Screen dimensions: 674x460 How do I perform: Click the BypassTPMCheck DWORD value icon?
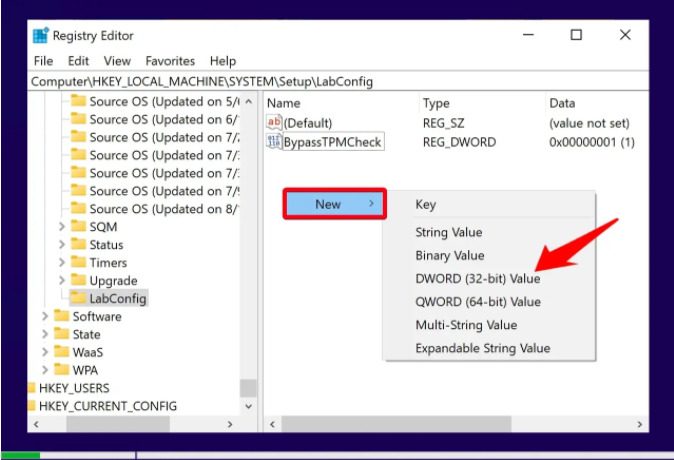point(274,141)
